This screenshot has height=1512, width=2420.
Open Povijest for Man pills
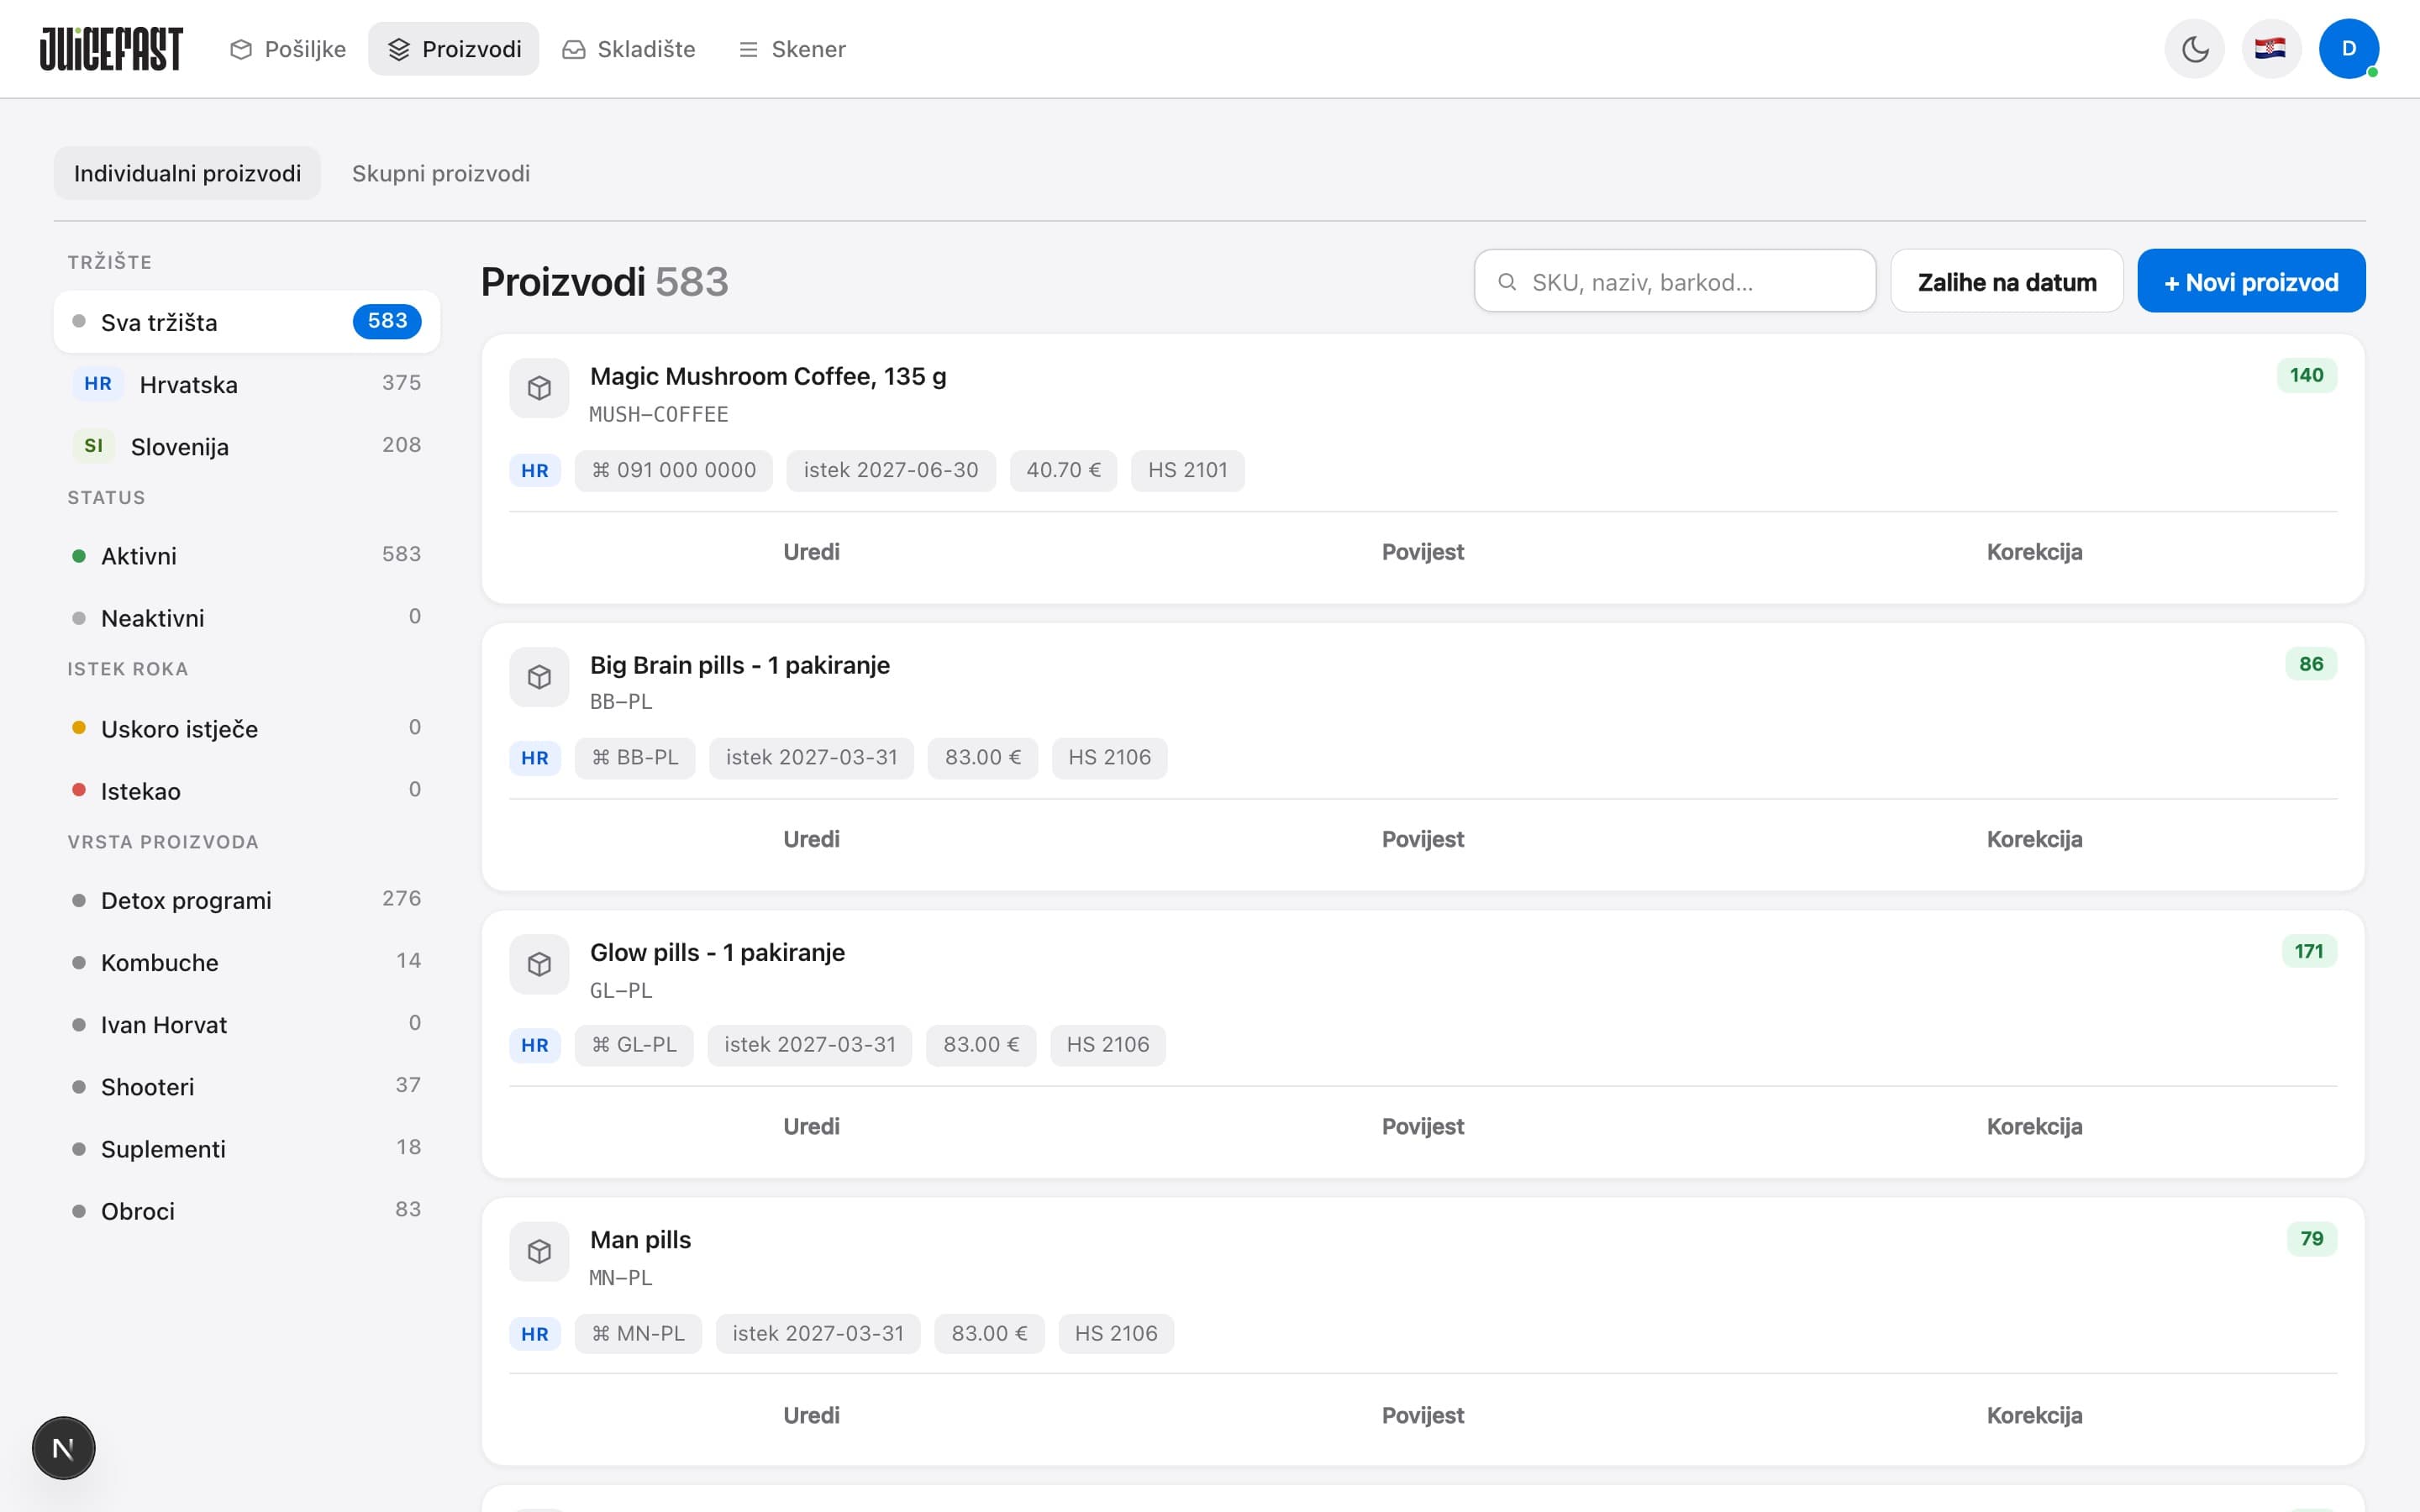[1423, 1415]
